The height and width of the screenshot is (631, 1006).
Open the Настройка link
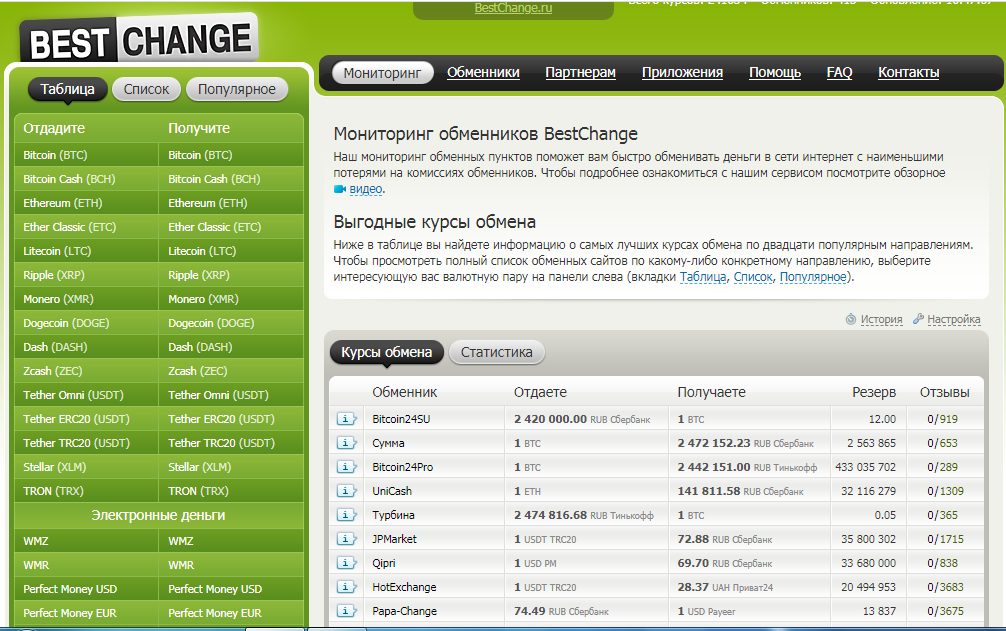[953, 319]
